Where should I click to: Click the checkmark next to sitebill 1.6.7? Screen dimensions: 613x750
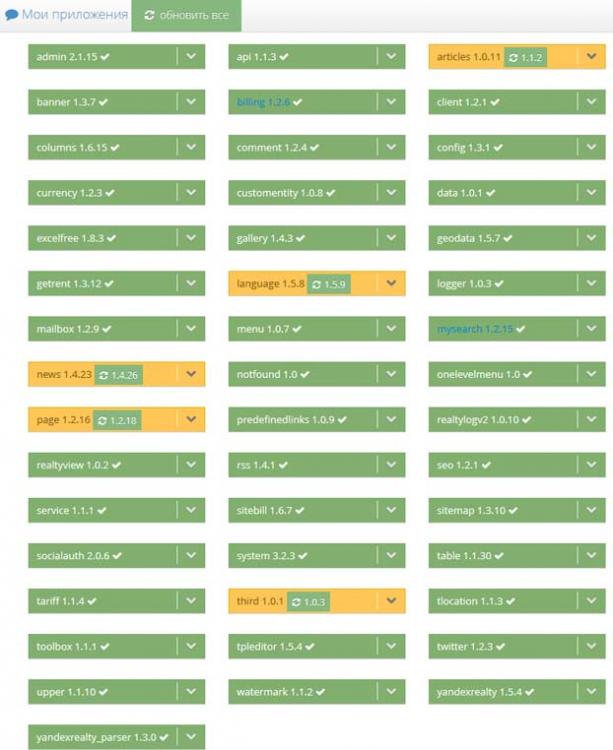[x=300, y=511]
